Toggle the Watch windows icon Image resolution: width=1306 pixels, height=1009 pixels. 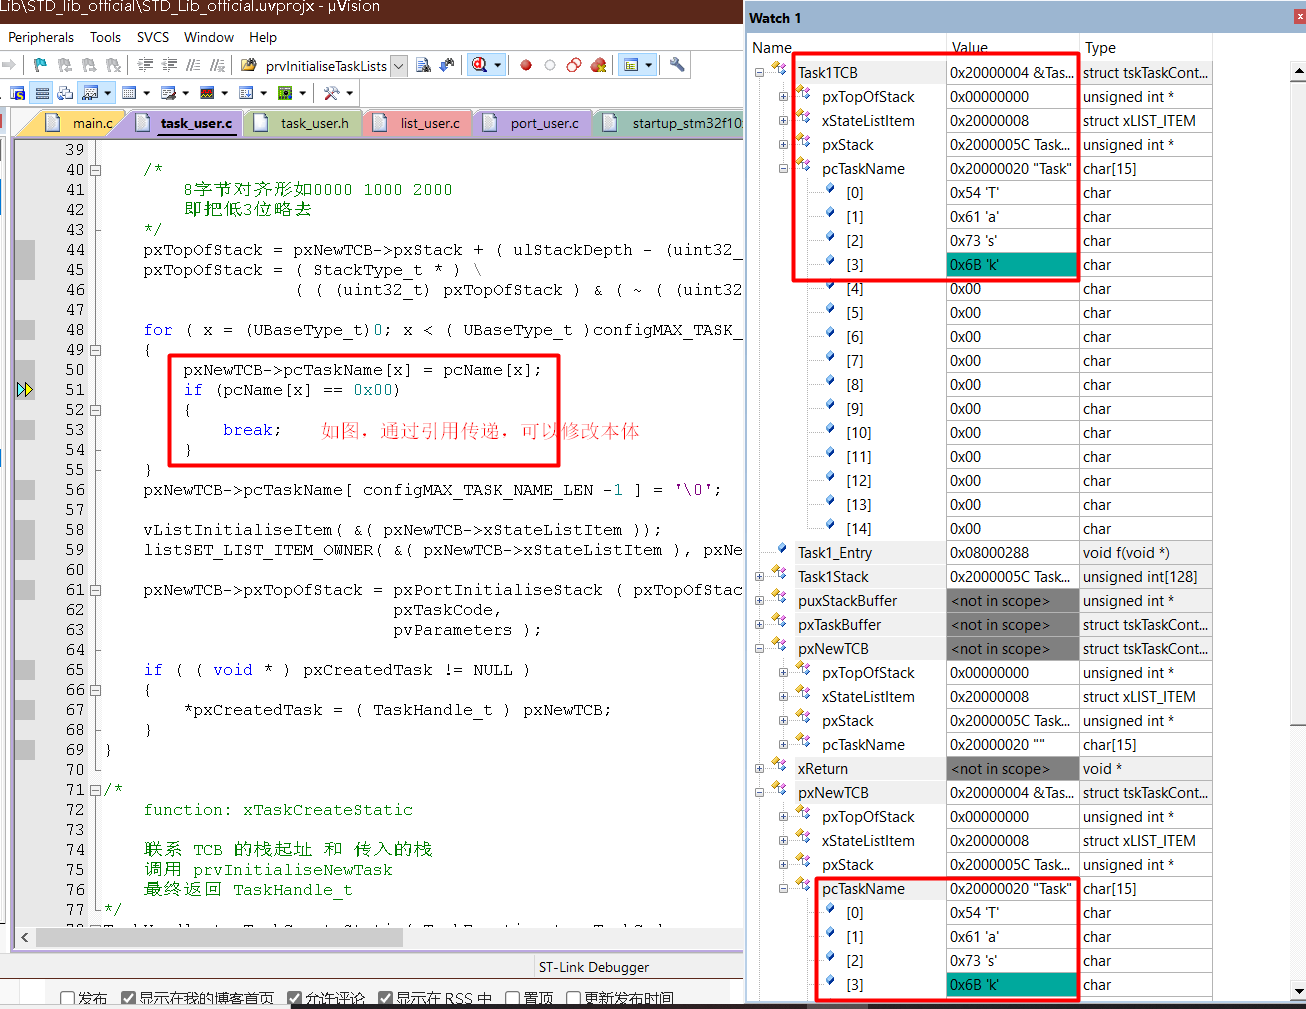tap(89, 93)
